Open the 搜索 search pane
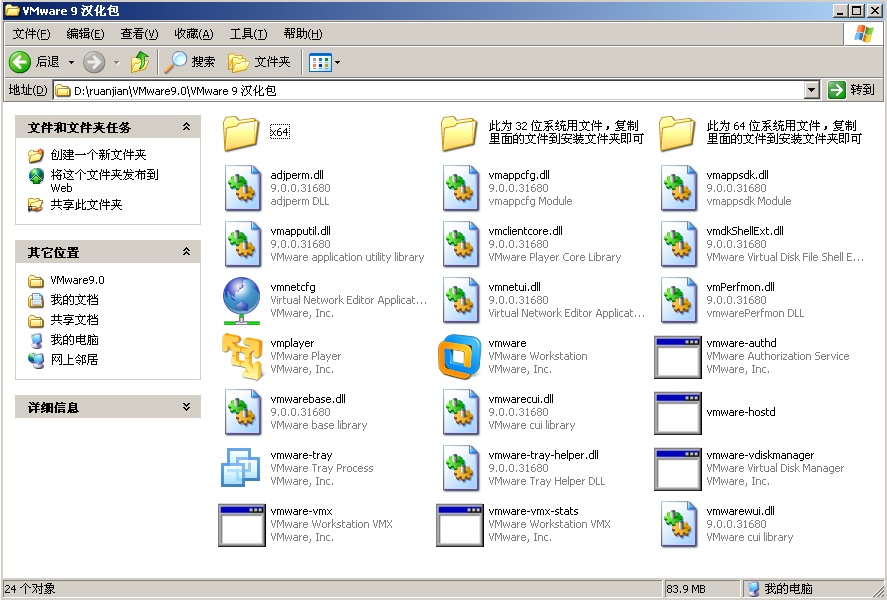887x600 pixels. 190,62
